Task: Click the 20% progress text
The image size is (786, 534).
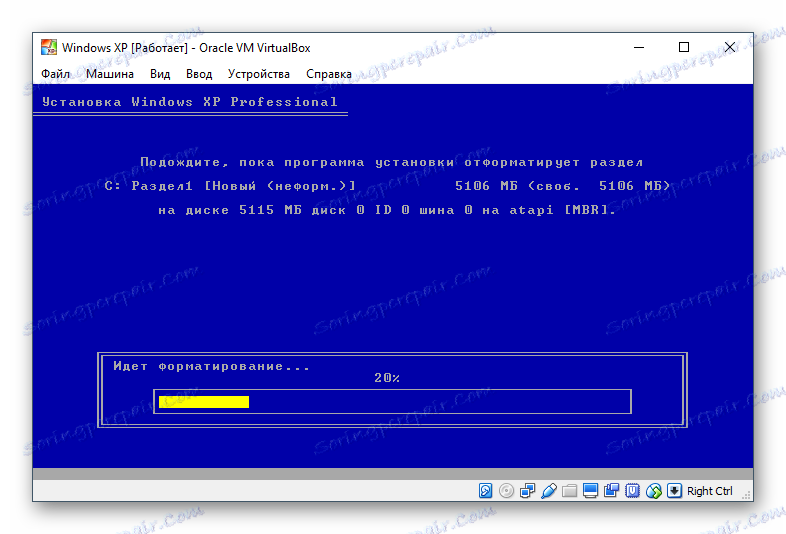Action: point(386,378)
